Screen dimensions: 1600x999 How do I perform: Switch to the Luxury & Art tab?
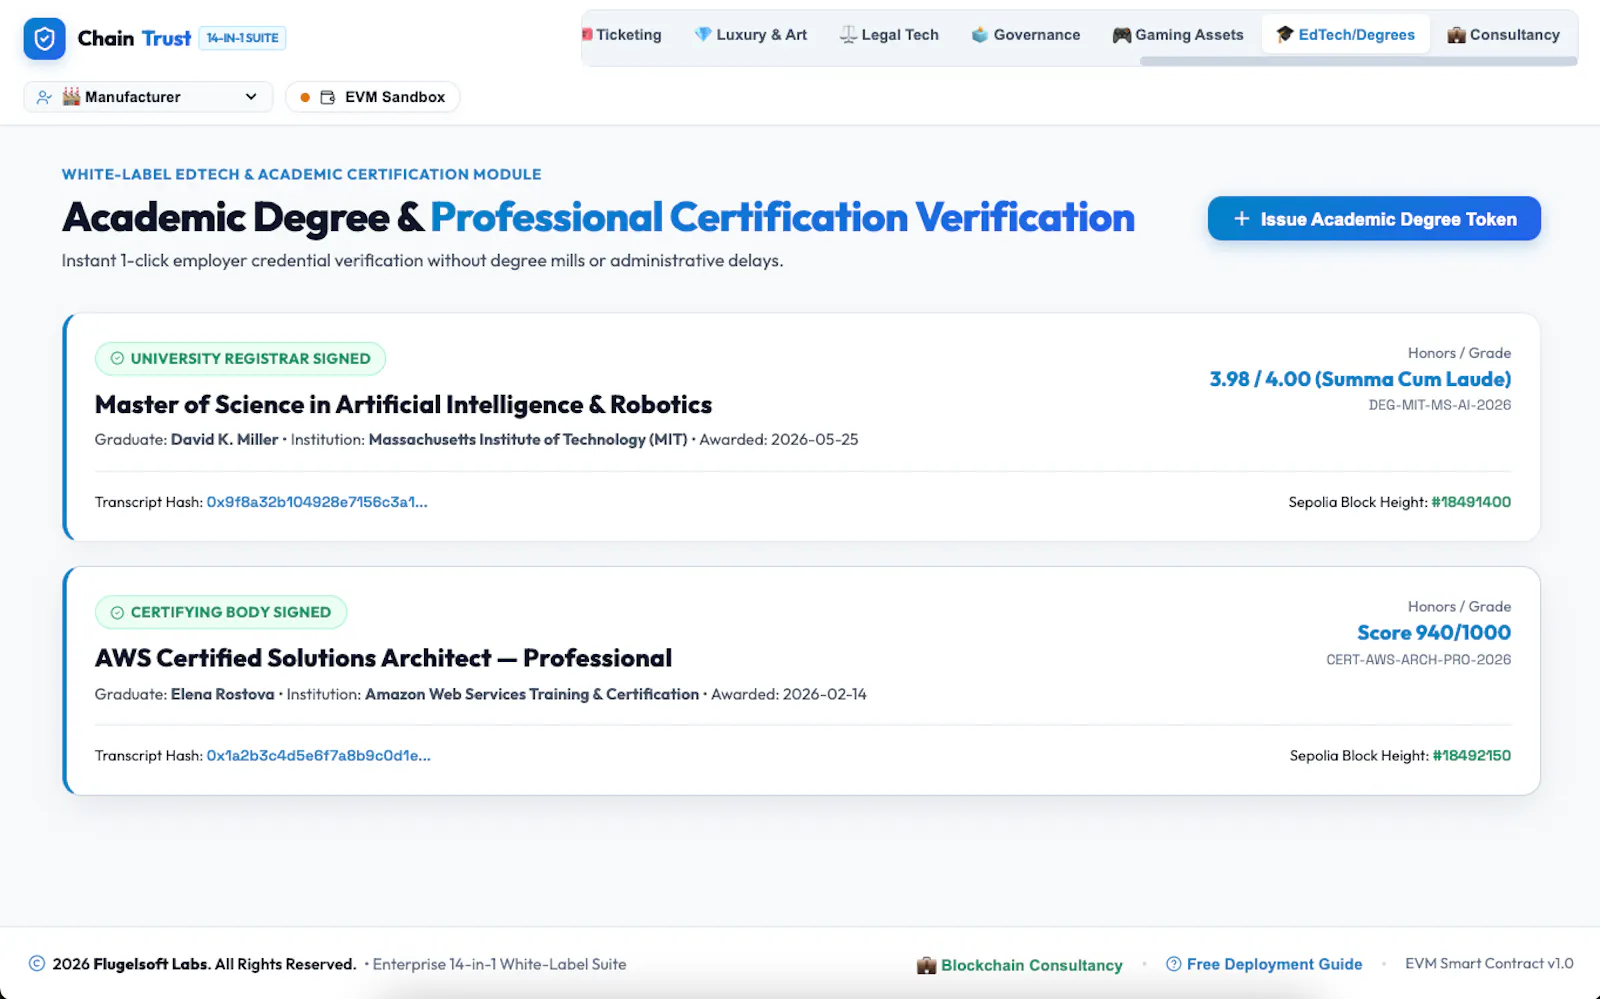(x=750, y=35)
